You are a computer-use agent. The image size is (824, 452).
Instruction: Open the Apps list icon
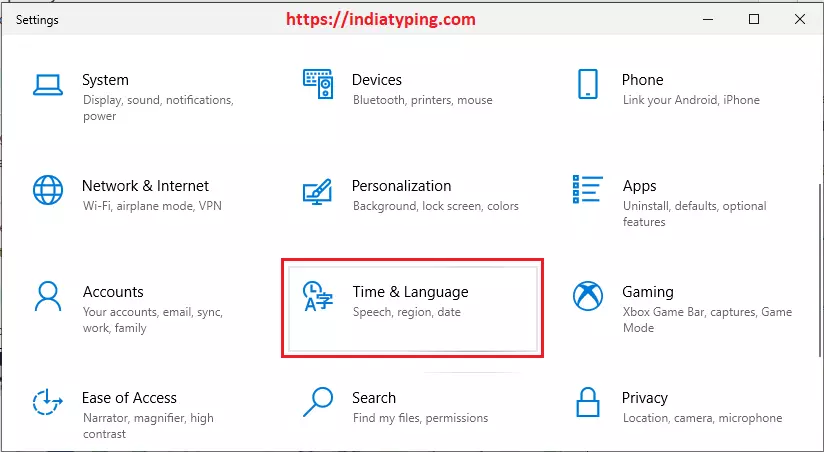(588, 189)
